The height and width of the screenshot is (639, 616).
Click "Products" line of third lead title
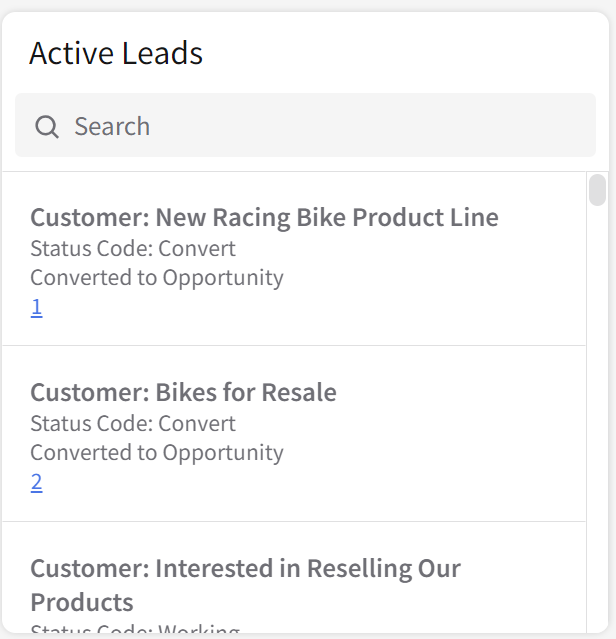pyautogui.click(x=82, y=602)
